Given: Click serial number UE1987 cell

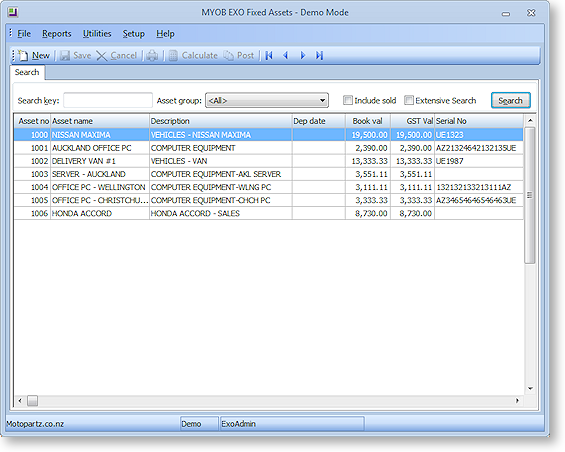Looking at the screenshot, I should pos(479,161).
